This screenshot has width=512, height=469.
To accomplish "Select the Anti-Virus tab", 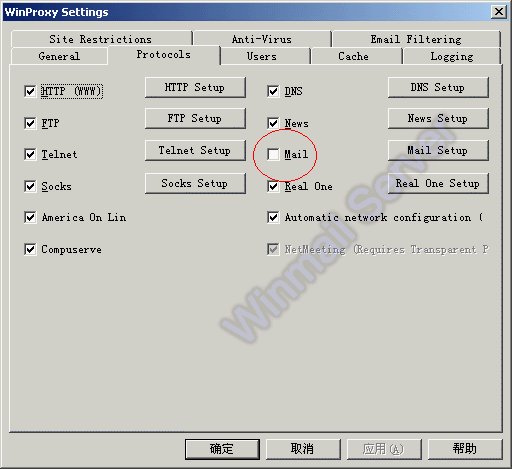I will coord(262,39).
